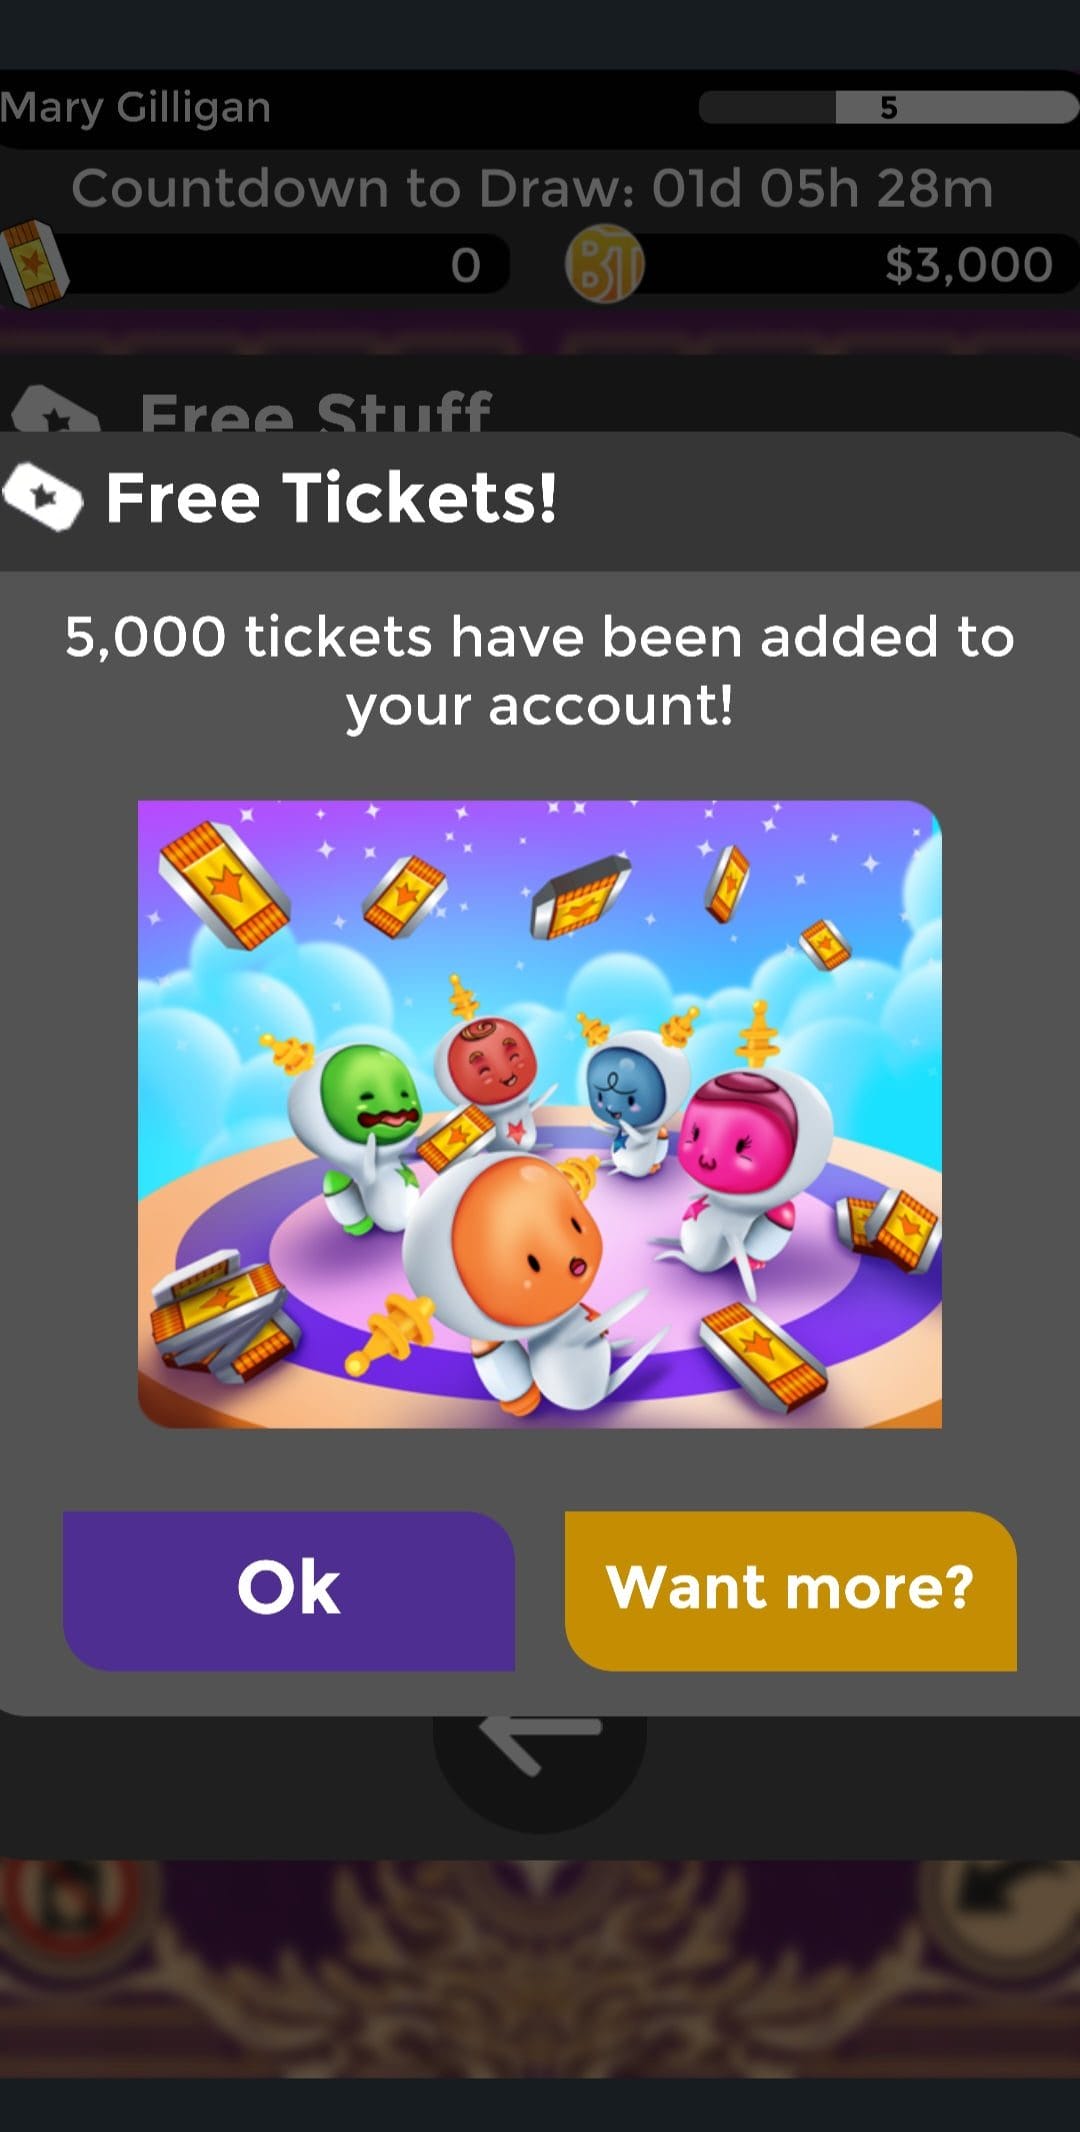Open the Free Stuff section header
This screenshot has width=1080, height=2132.
(x=316, y=412)
